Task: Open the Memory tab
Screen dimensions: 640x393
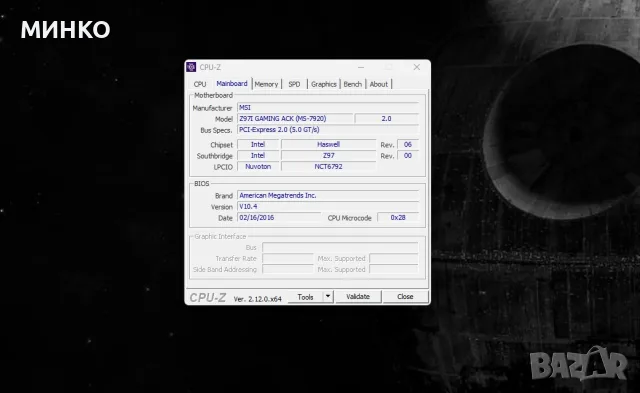Action: [266, 84]
